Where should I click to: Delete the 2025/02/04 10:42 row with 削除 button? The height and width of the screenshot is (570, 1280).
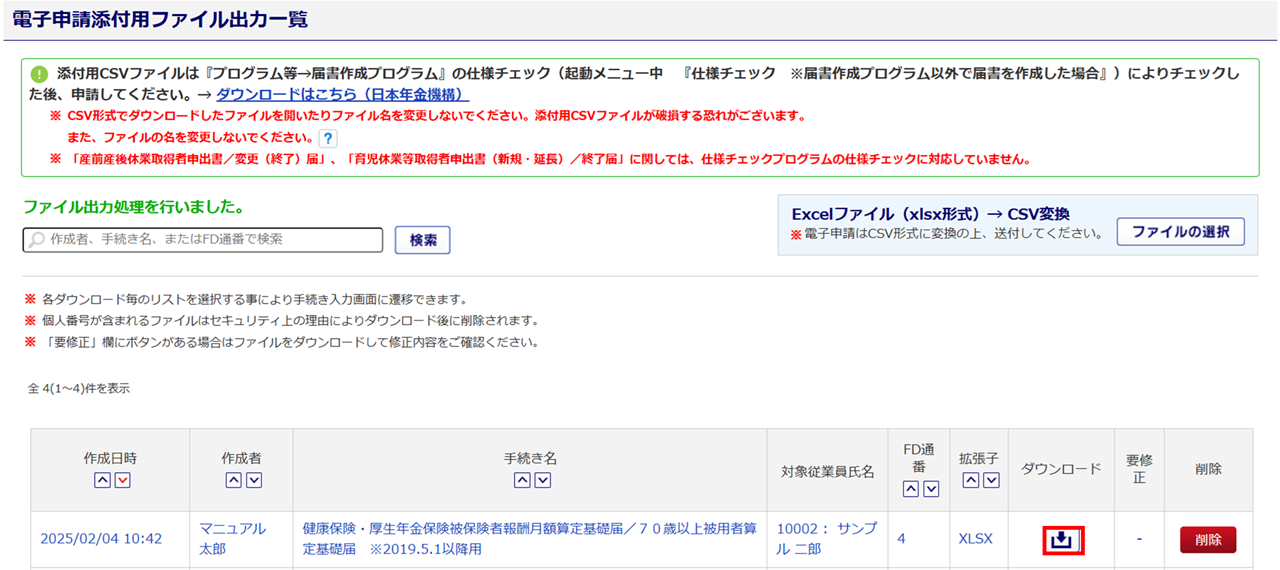1208,540
